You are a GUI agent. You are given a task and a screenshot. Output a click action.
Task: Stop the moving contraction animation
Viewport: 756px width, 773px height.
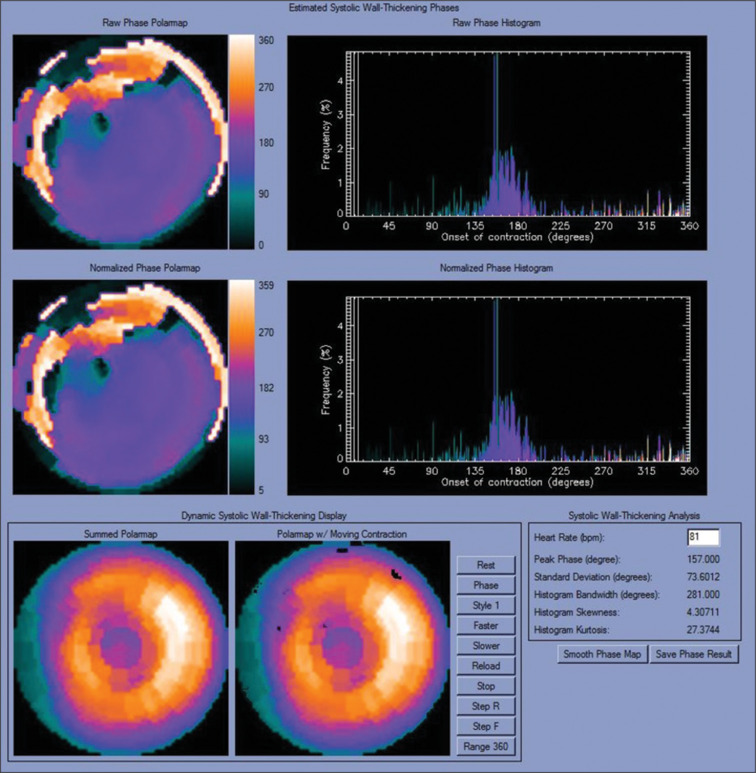(486, 687)
